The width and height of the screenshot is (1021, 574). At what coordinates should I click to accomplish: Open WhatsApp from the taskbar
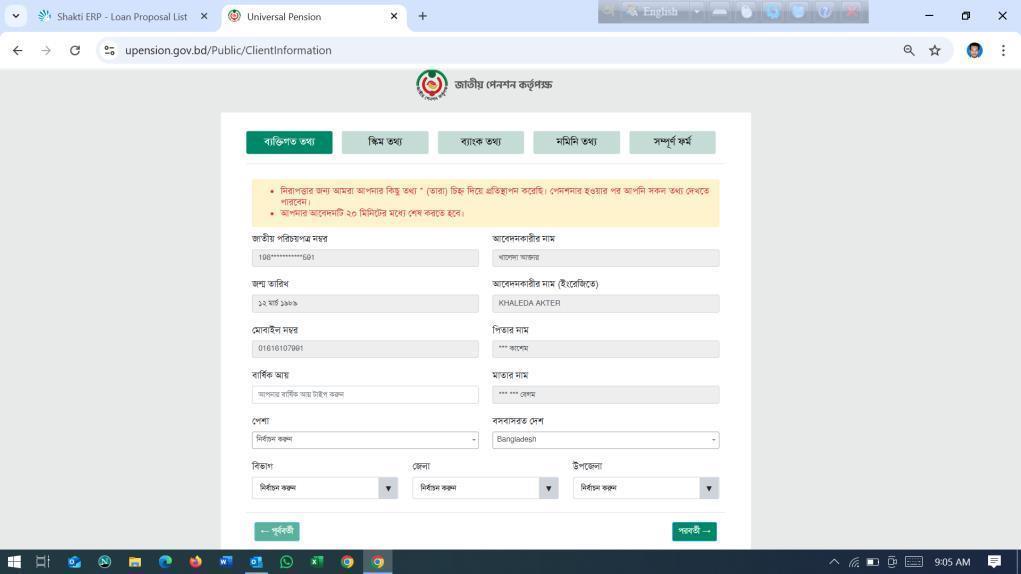pyautogui.click(x=286, y=562)
